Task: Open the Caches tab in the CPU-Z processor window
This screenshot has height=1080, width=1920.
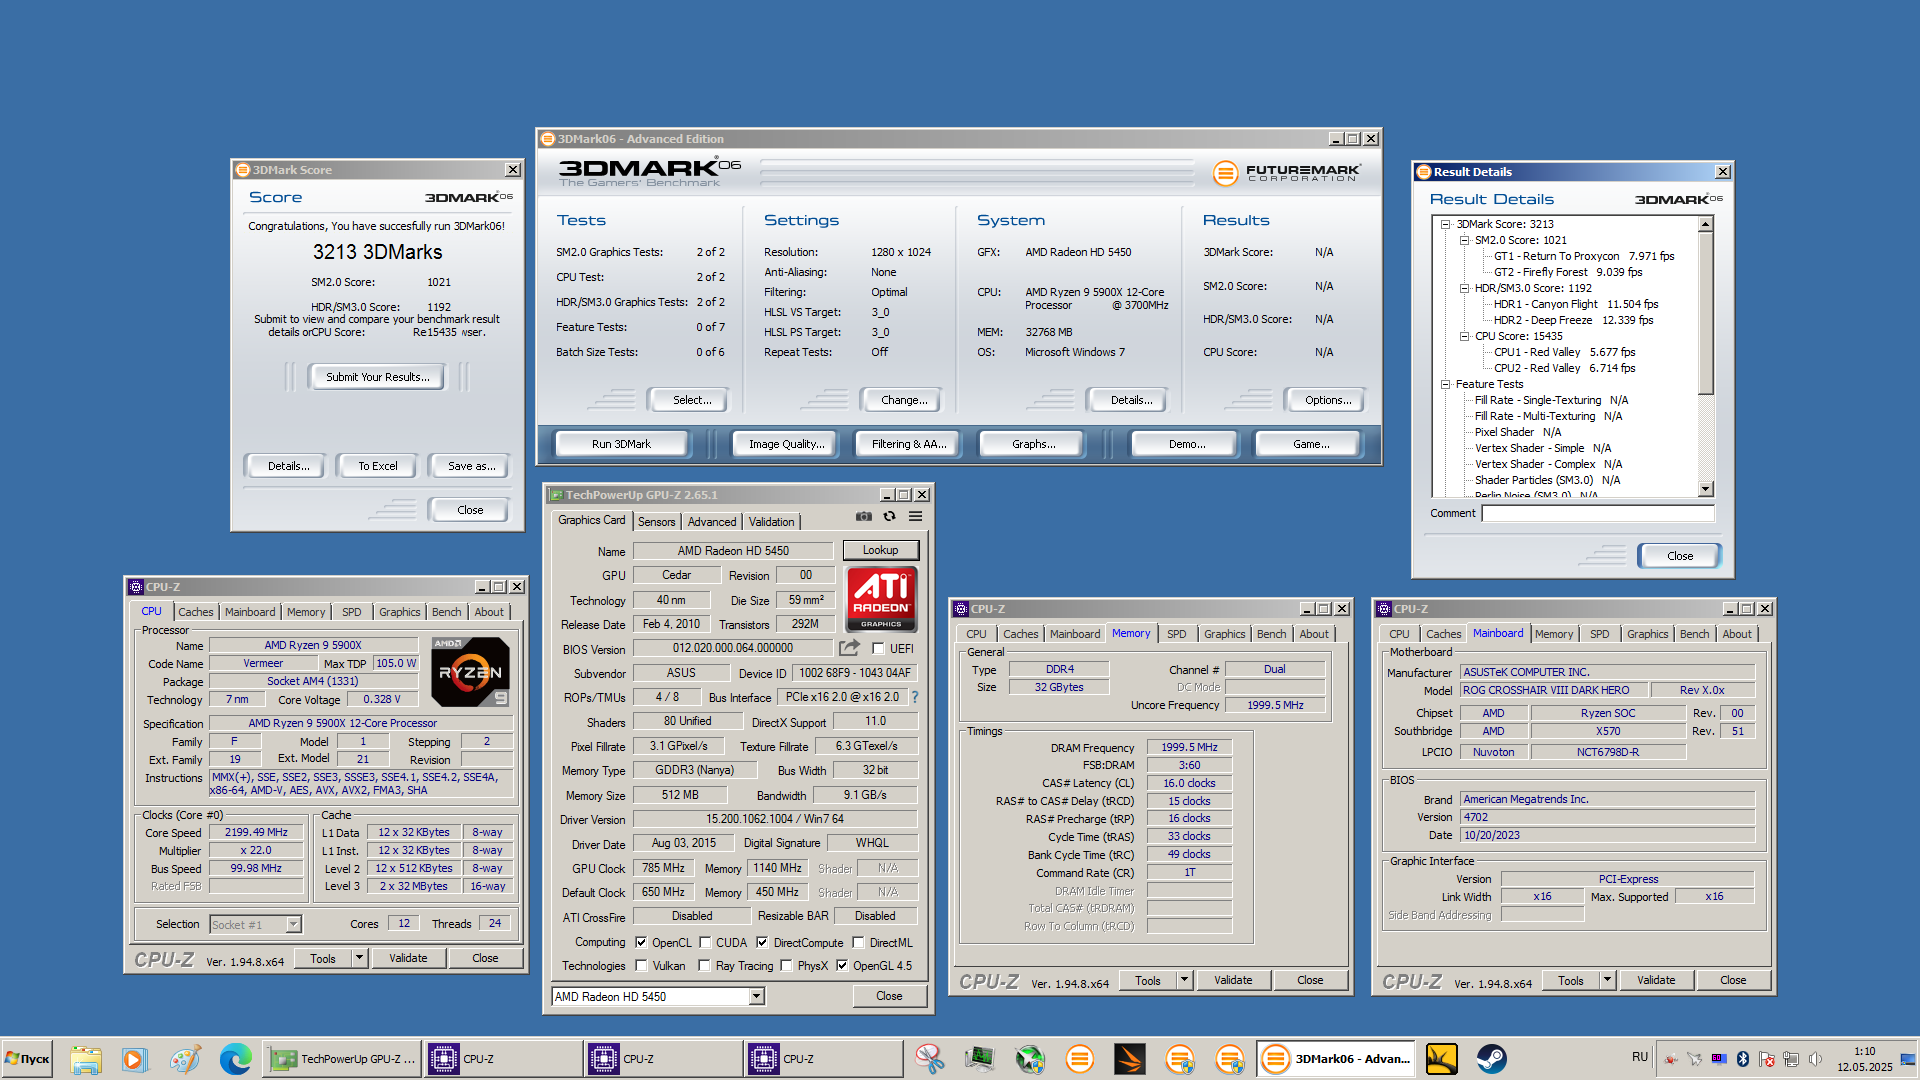Action: coord(196,611)
